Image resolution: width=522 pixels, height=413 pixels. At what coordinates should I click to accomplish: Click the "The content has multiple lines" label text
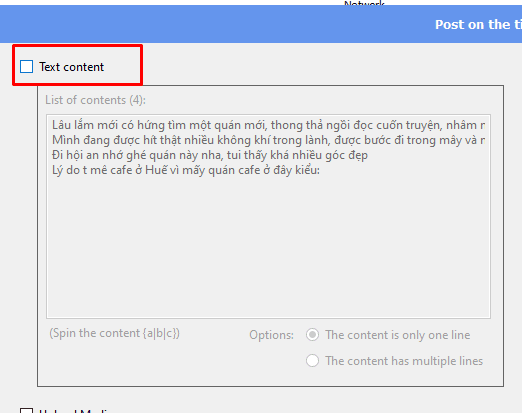pos(404,361)
